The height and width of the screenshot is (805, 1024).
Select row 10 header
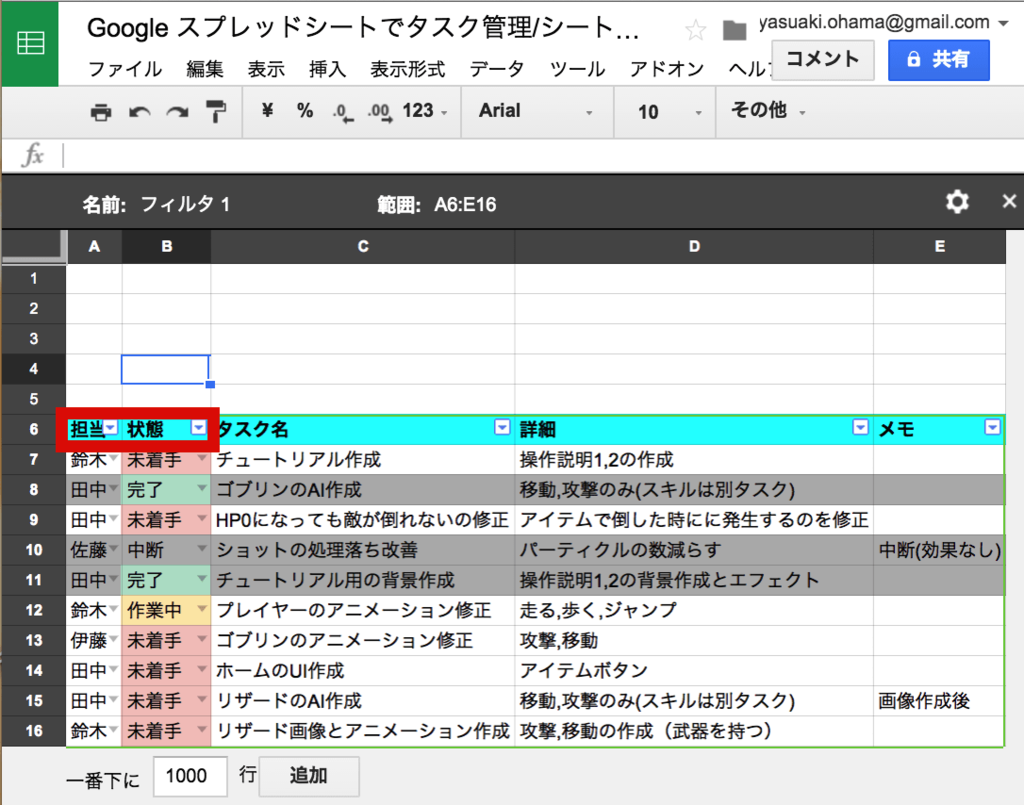[33, 550]
